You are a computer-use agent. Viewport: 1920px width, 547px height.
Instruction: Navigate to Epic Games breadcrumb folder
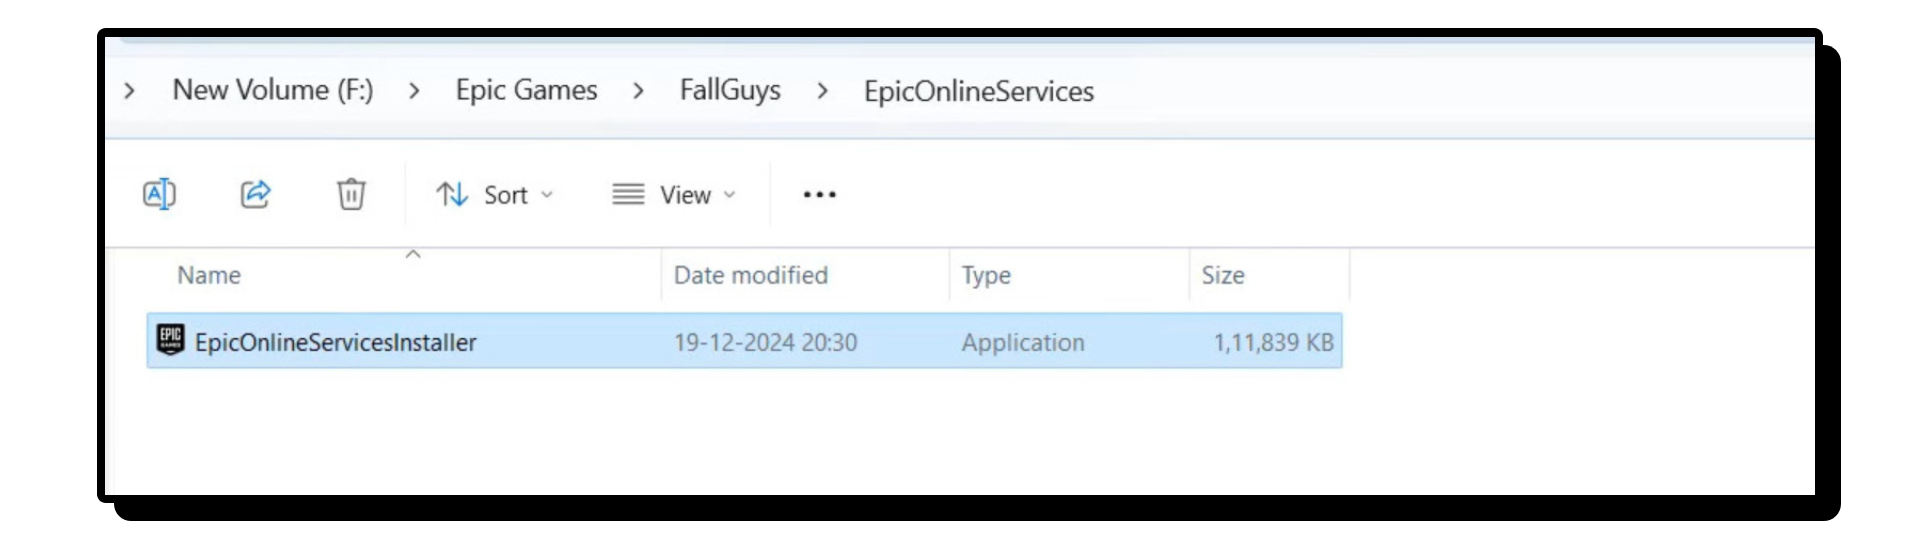526,90
